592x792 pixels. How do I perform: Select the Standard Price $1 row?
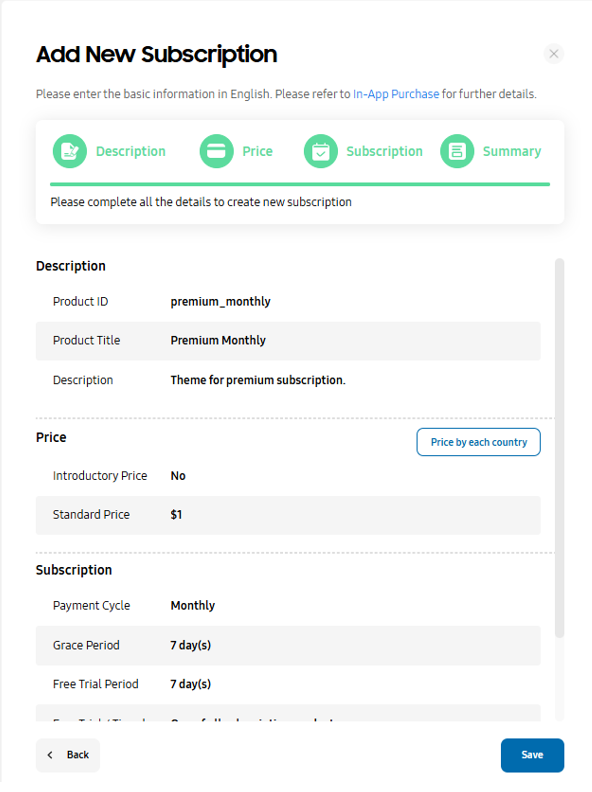(288, 515)
